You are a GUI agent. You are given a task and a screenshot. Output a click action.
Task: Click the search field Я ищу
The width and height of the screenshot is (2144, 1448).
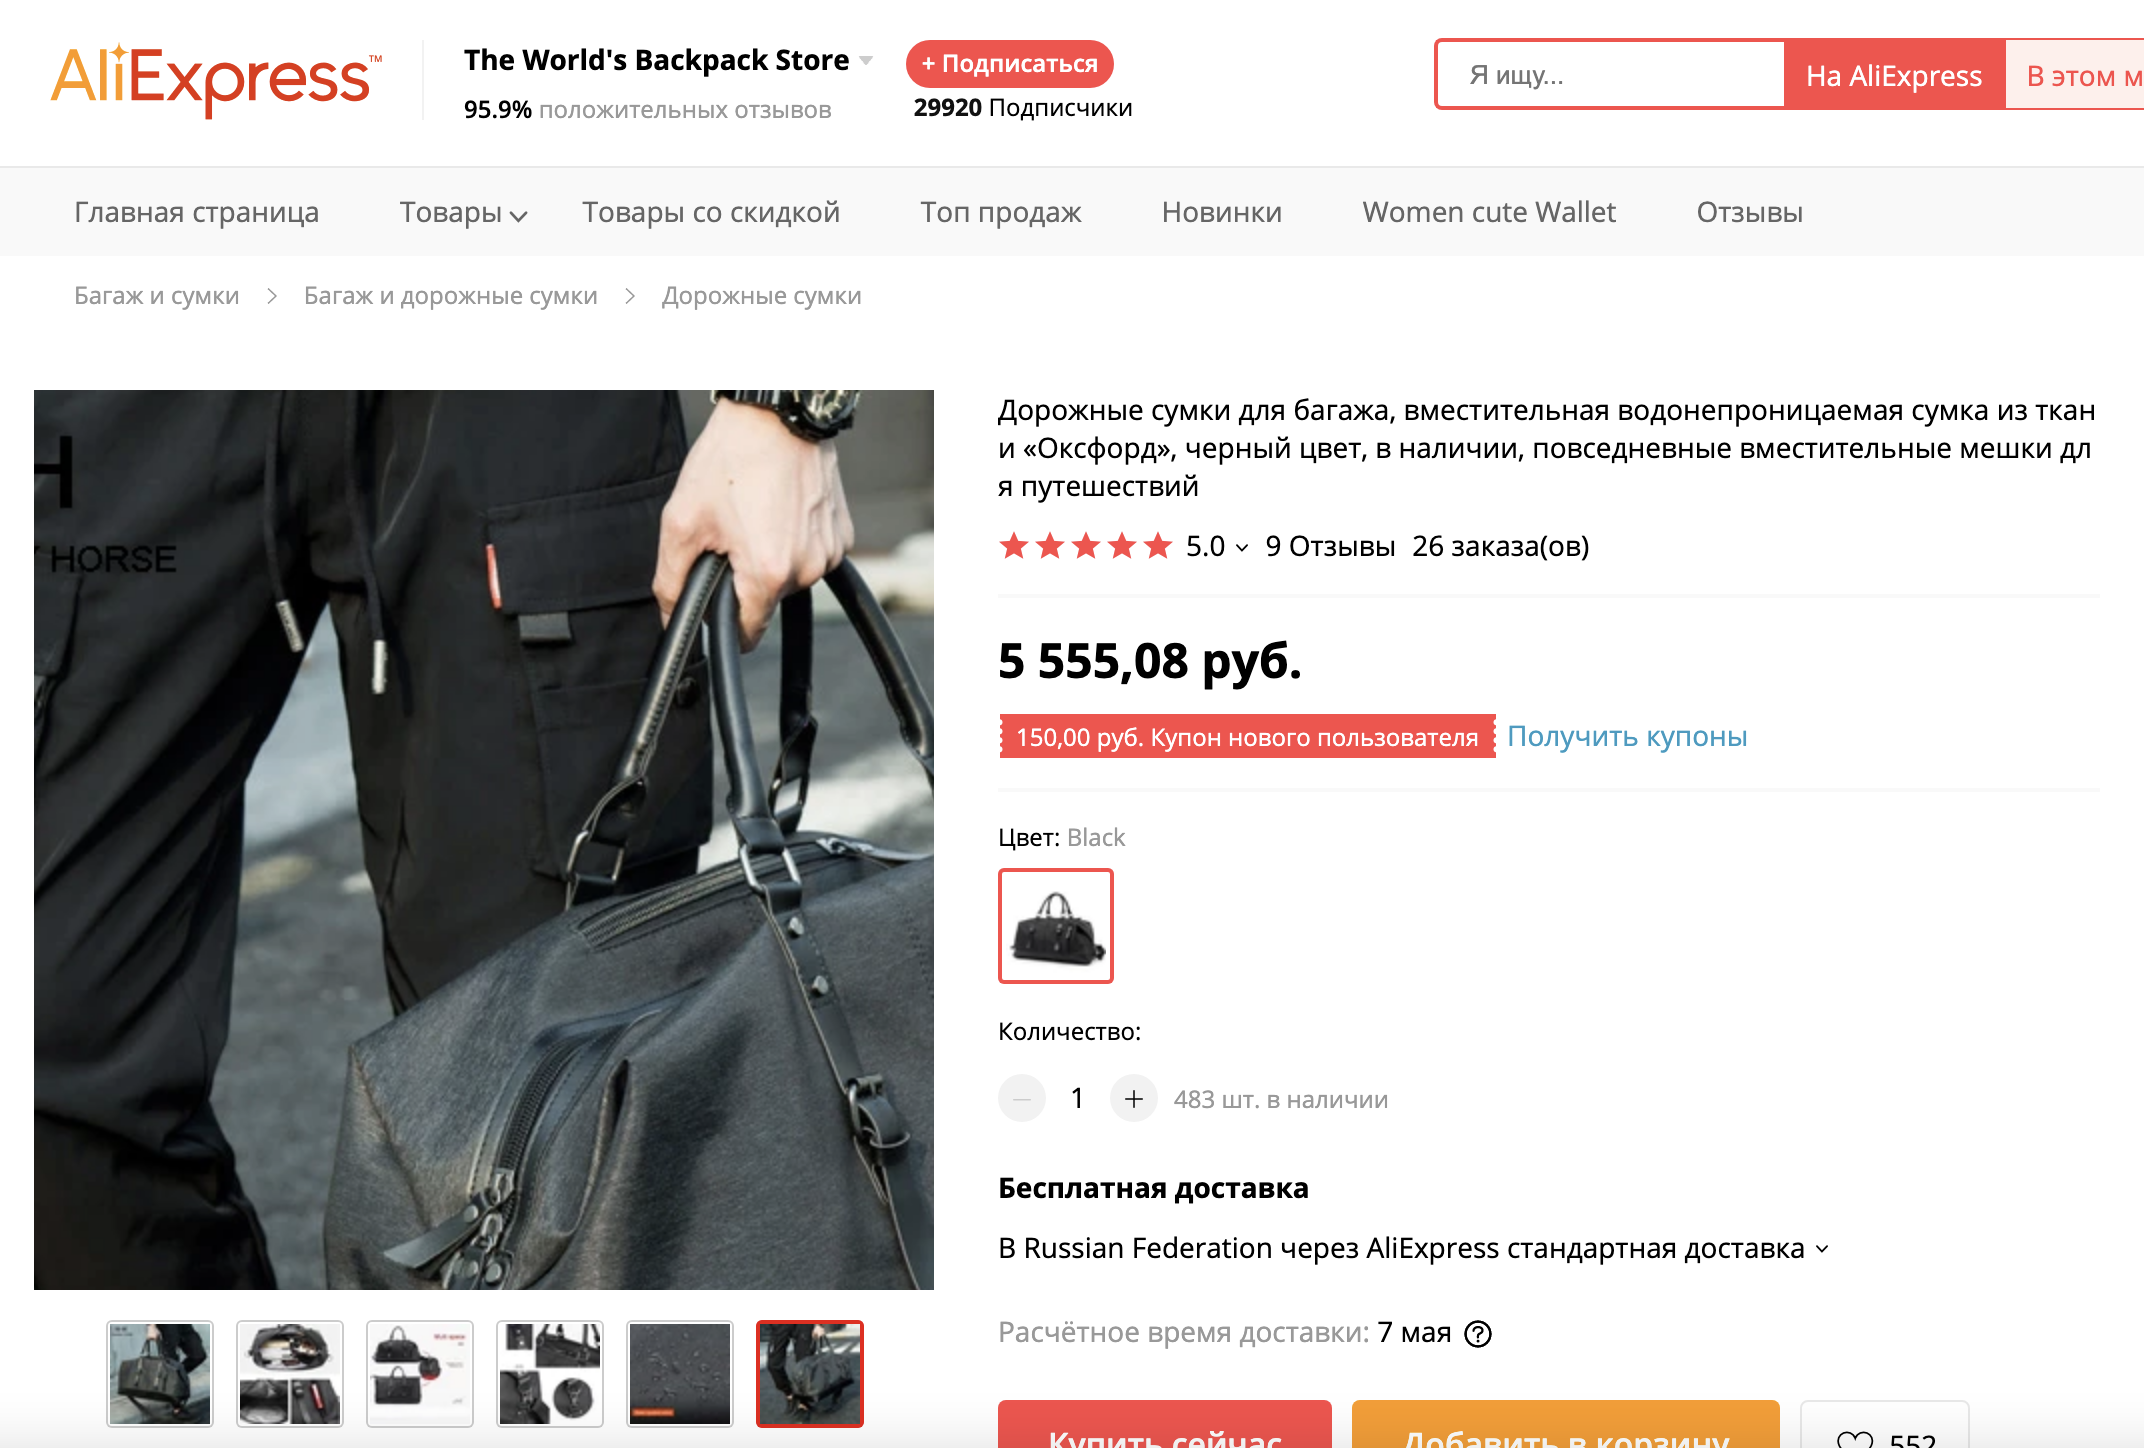click(x=1610, y=75)
